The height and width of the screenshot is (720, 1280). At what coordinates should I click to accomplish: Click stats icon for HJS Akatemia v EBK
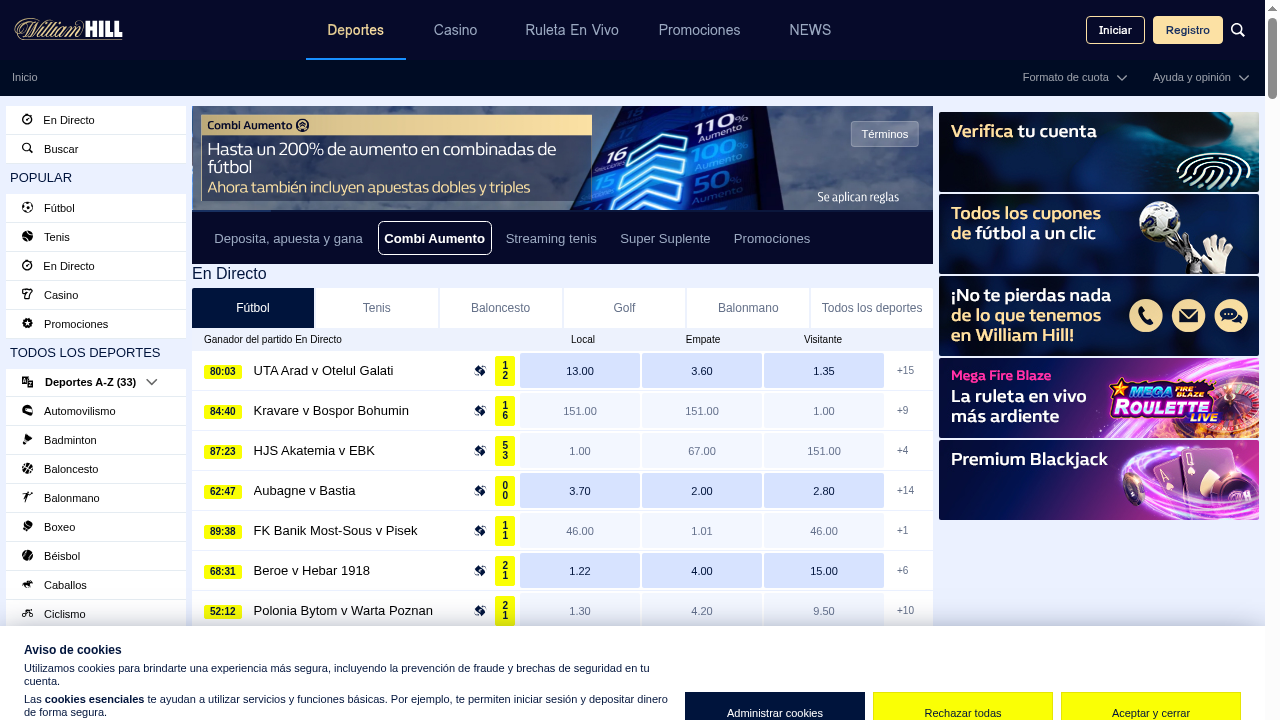click(x=480, y=451)
